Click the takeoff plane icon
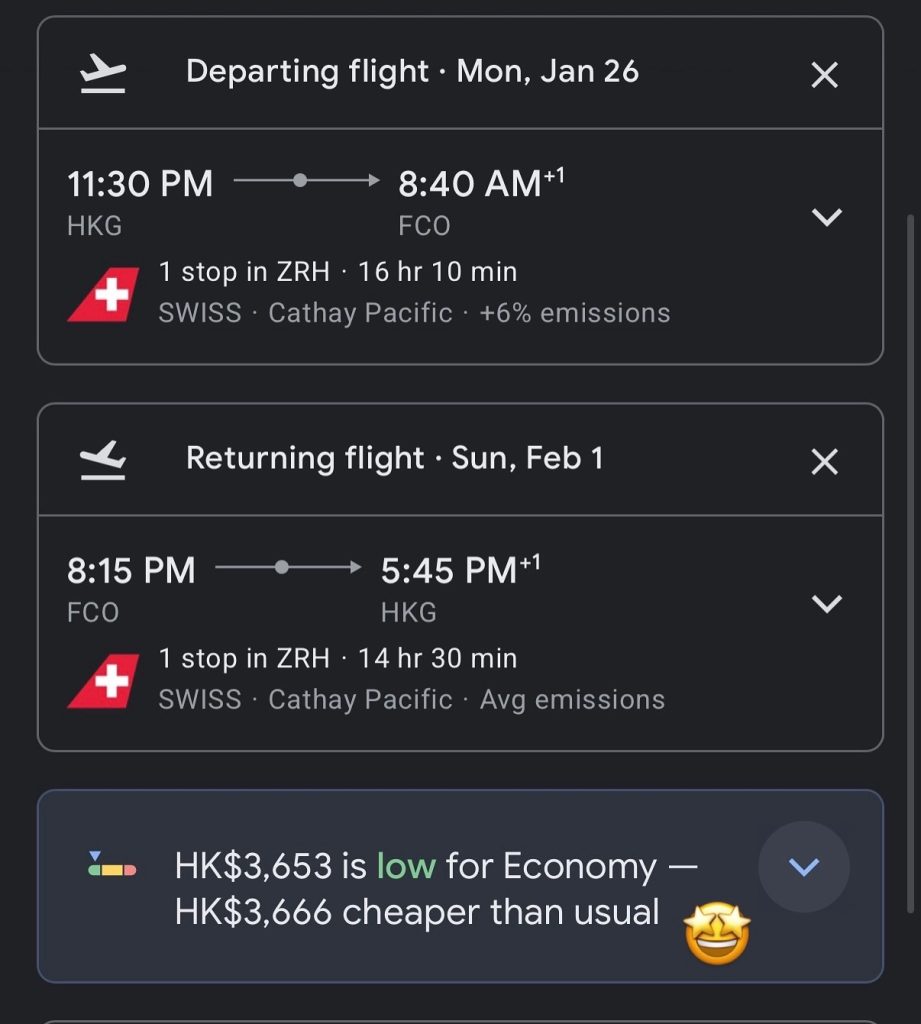This screenshot has height=1024, width=921. click(x=103, y=74)
